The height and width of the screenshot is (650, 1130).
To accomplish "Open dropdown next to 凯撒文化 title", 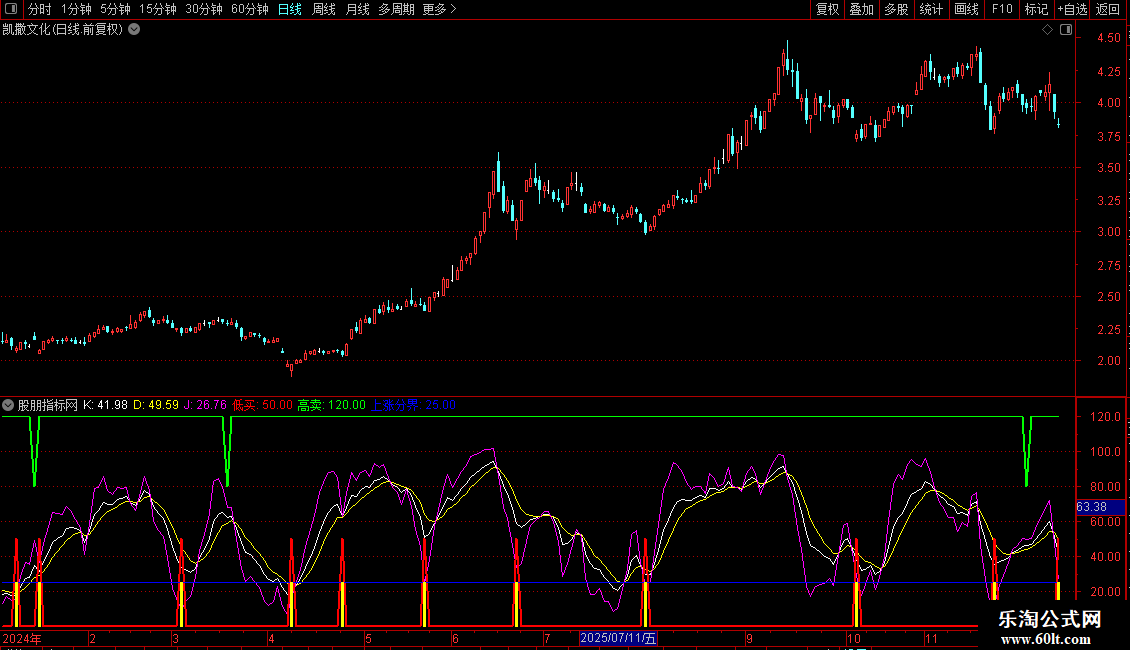I will coord(134,30).
